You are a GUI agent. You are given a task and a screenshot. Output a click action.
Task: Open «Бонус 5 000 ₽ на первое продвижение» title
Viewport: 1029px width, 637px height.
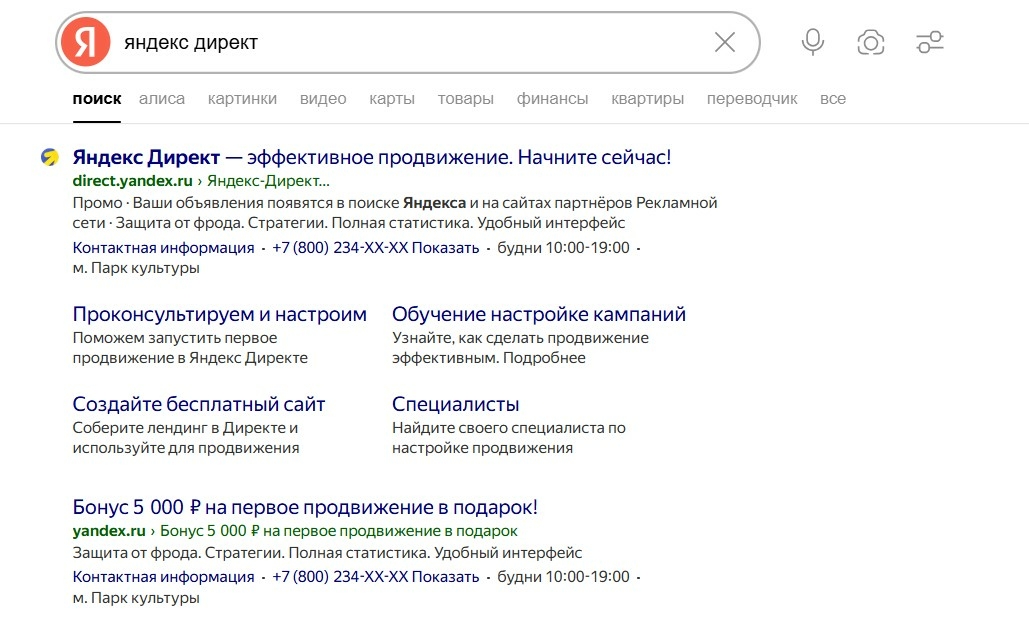coord(304,507)
